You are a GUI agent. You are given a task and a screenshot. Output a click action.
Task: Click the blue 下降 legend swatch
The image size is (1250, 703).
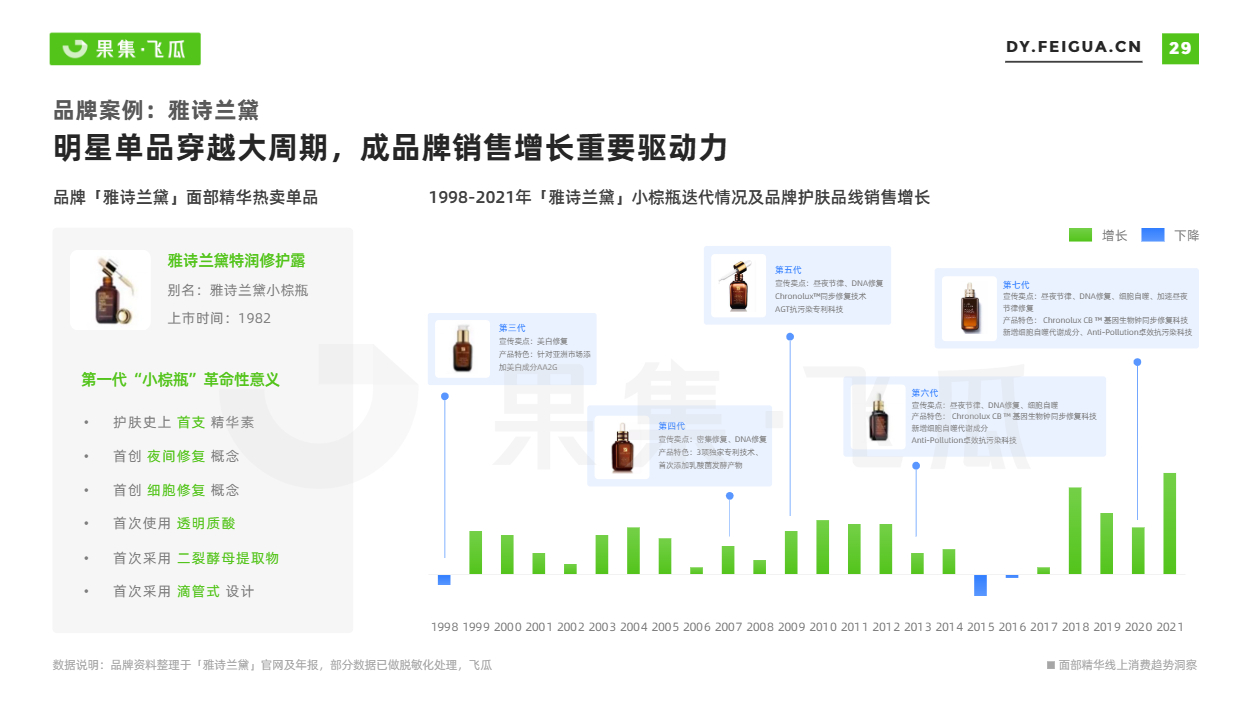point(1153,235)
